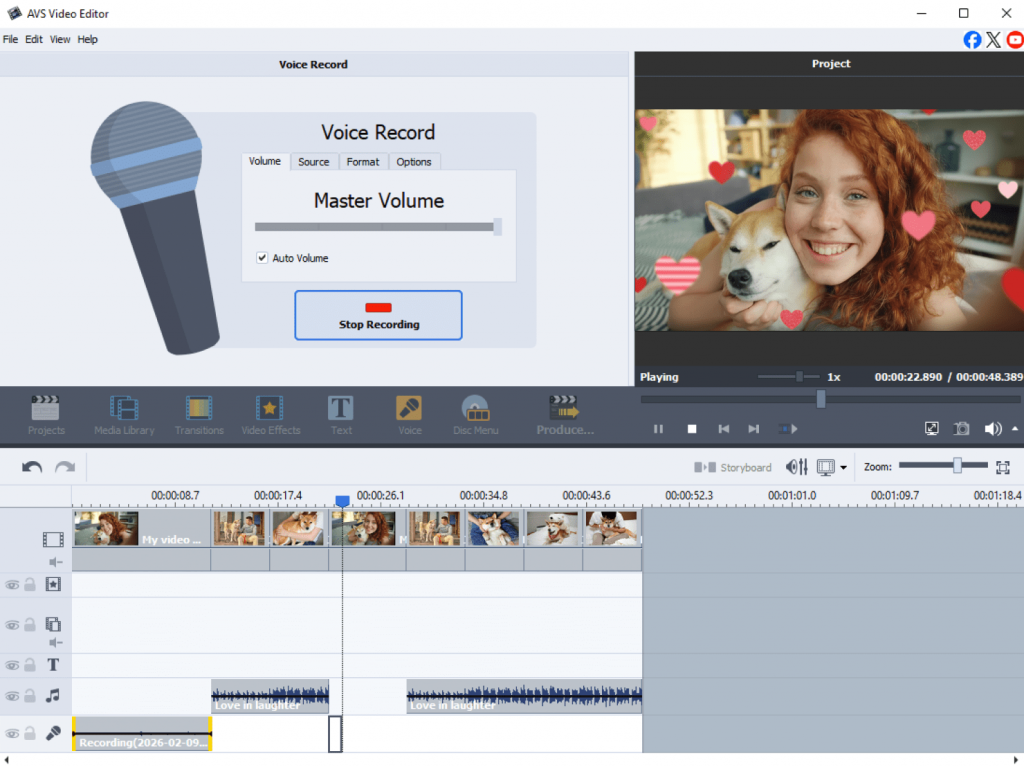Open the File menu
The width and height of the screenshot is (1024, 767).
click(x=10, y=39)
